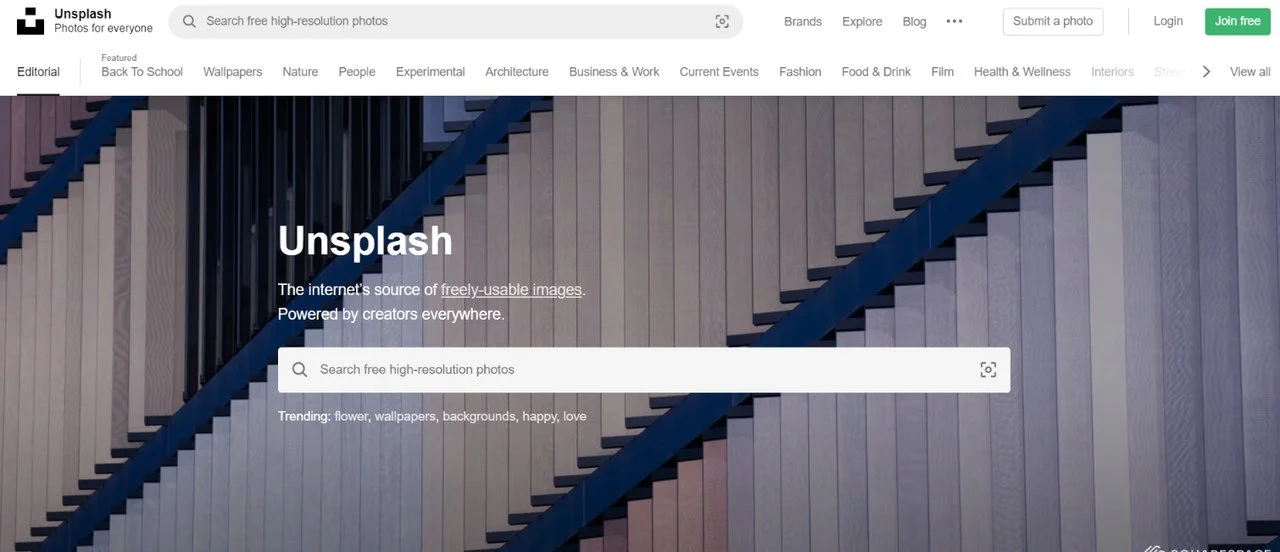Follow the freely-usable images link
Image resolution: width=1280 pixels, height=552 pixels.
click(x=511, y=290)
